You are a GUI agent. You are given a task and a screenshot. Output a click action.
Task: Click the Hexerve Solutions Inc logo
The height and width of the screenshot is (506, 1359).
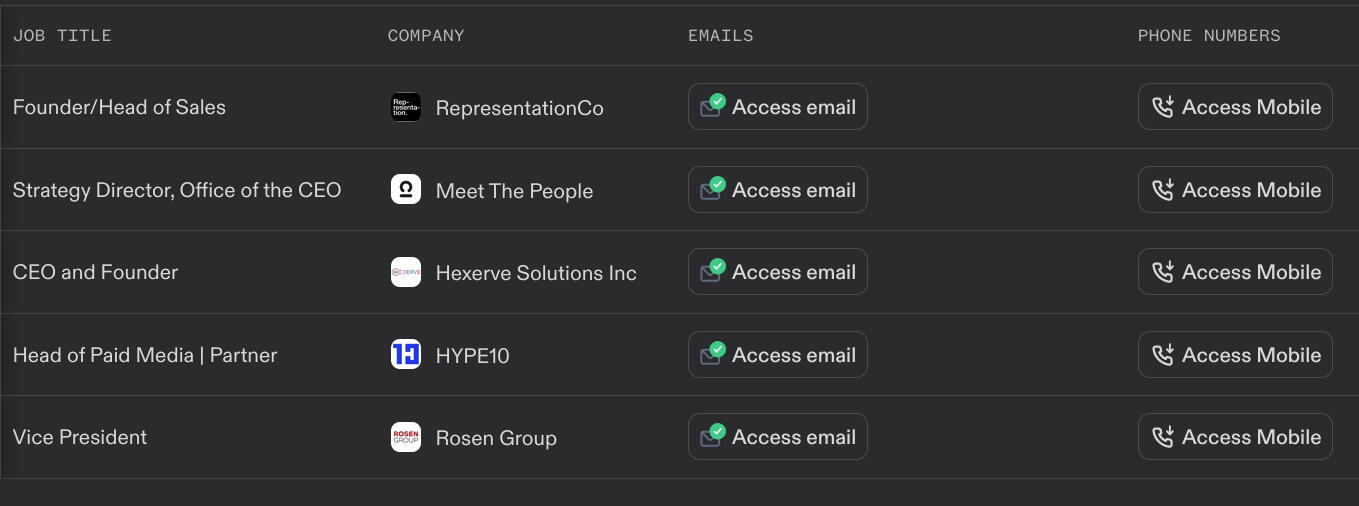pyautogui.click(x=406, y=272)
